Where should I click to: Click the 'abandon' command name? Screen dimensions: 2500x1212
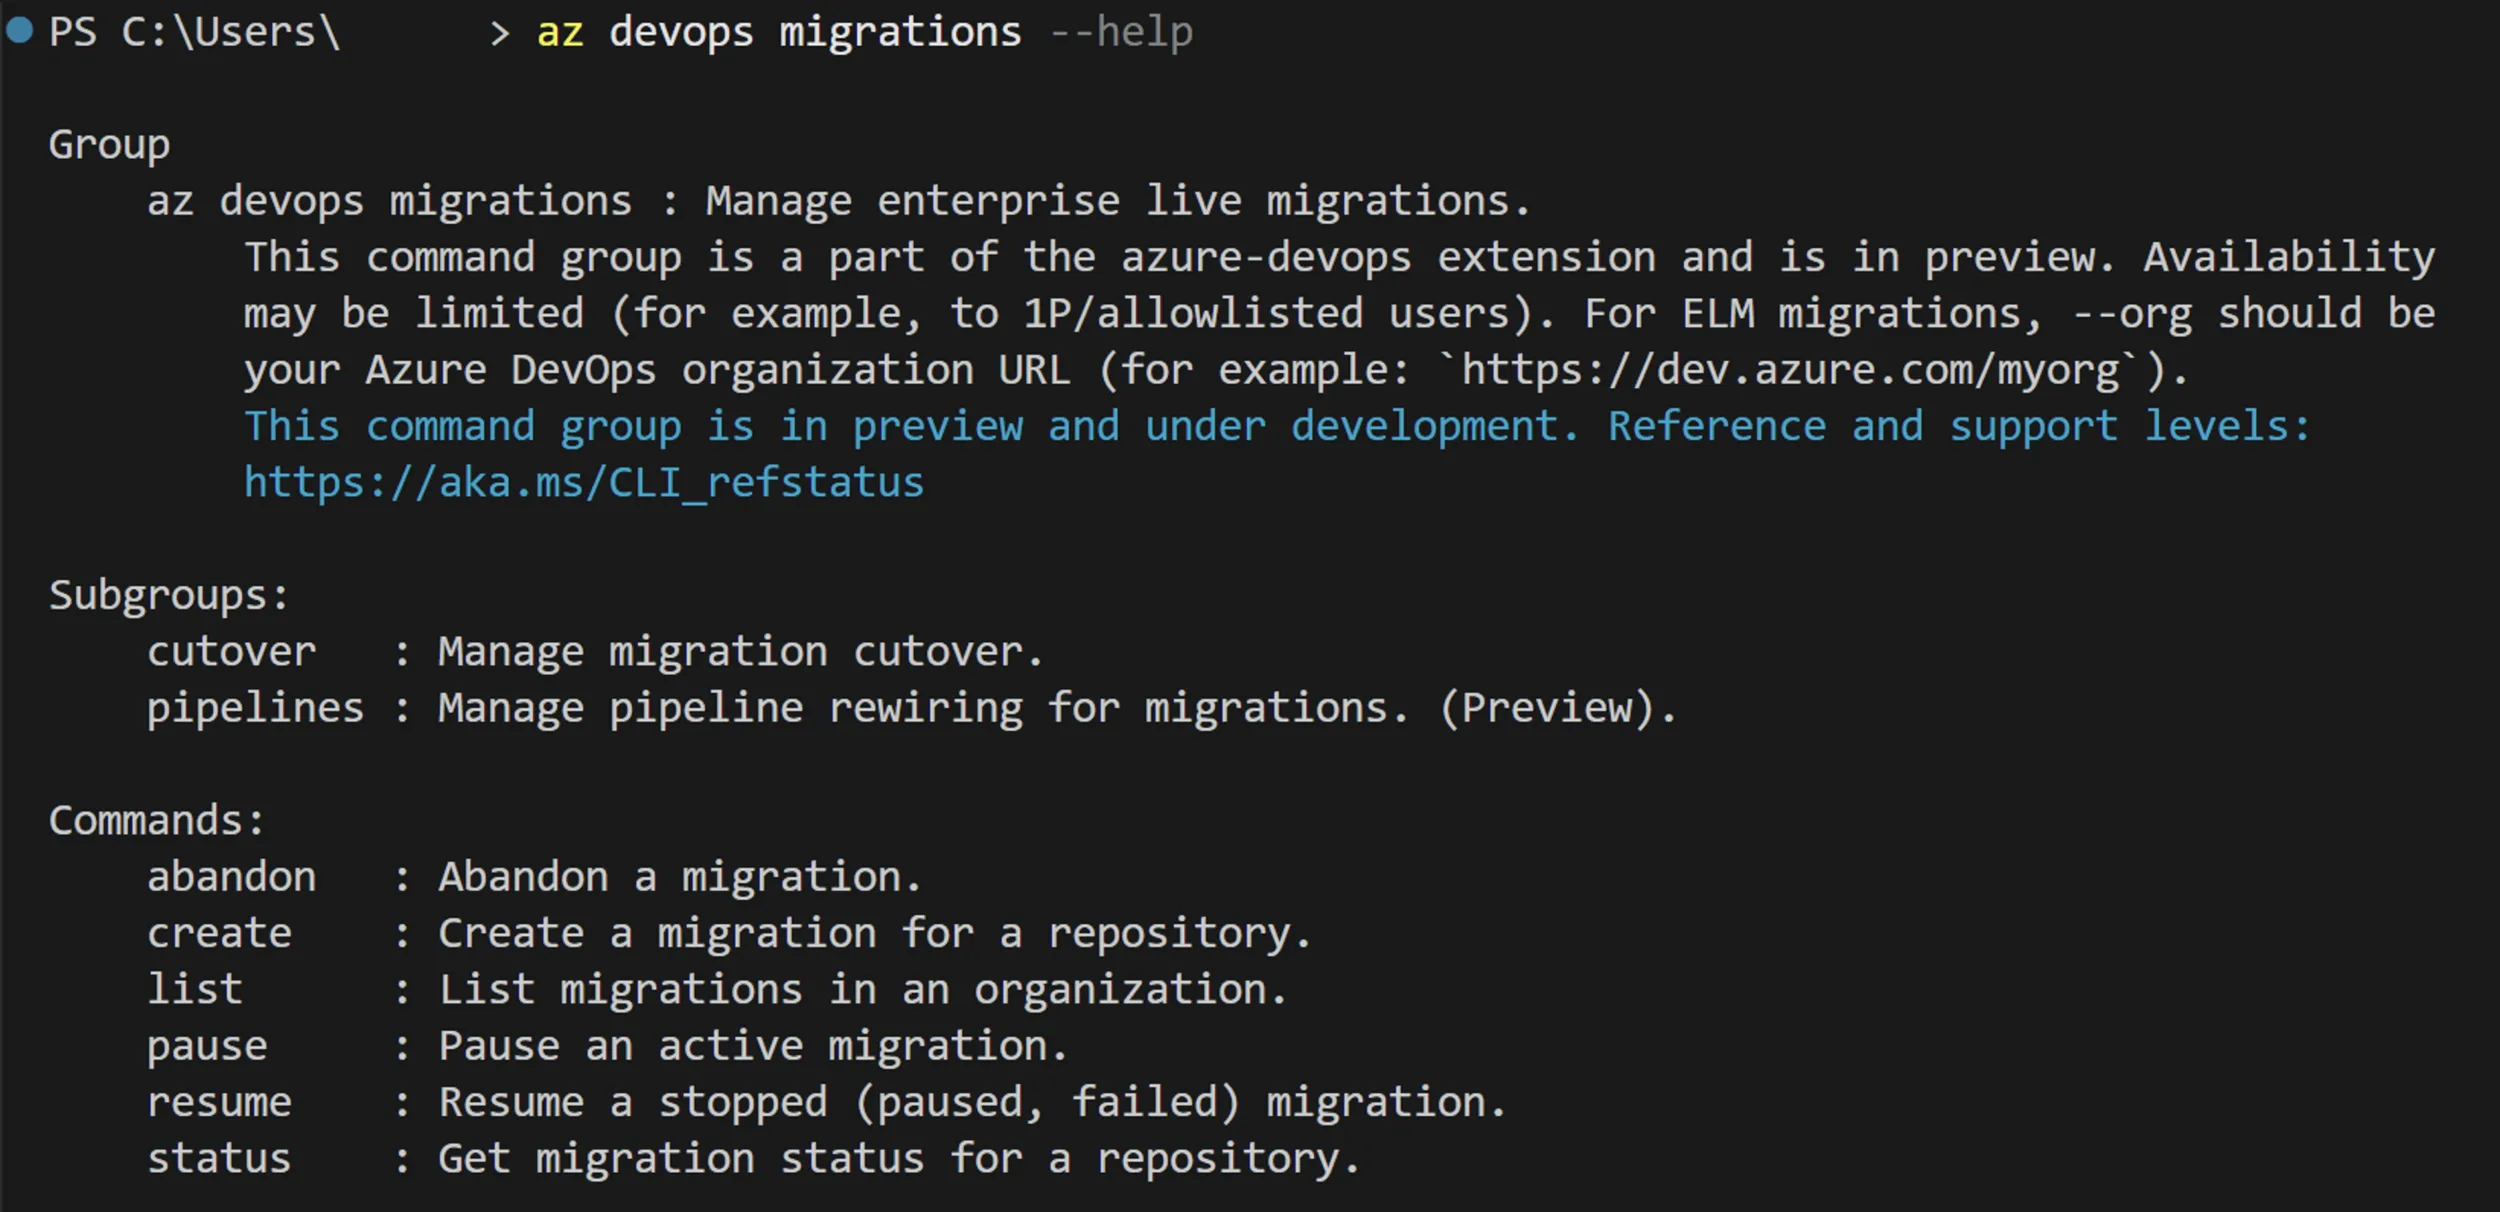pyautogui.click(x=232, y=877)
